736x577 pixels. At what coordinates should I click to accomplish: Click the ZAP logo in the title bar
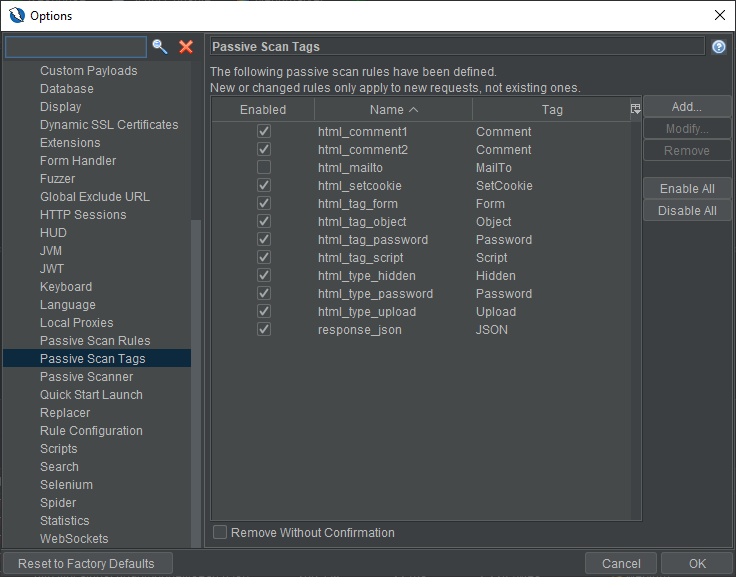pos(16,15)
